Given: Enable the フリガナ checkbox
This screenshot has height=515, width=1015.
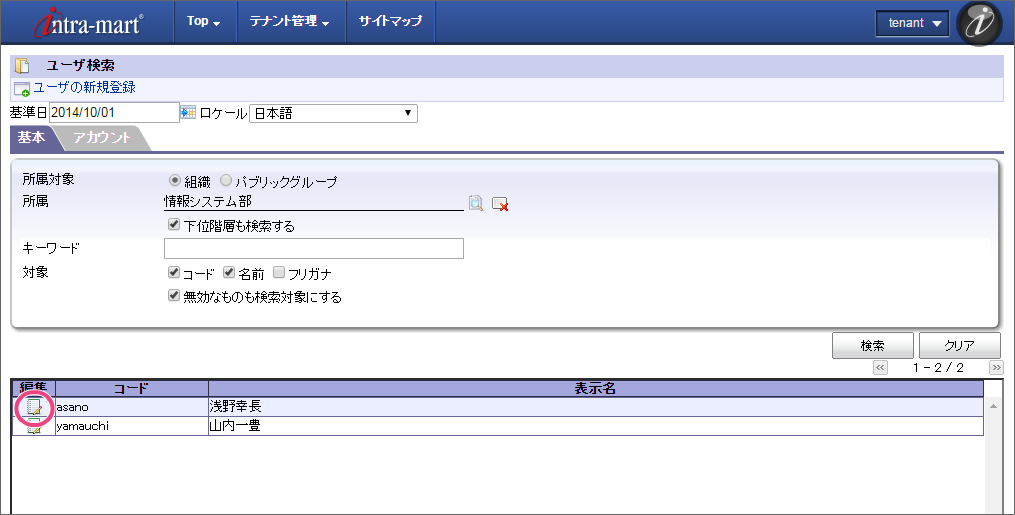Looking at the screenshot, I should tap(279, 272).
